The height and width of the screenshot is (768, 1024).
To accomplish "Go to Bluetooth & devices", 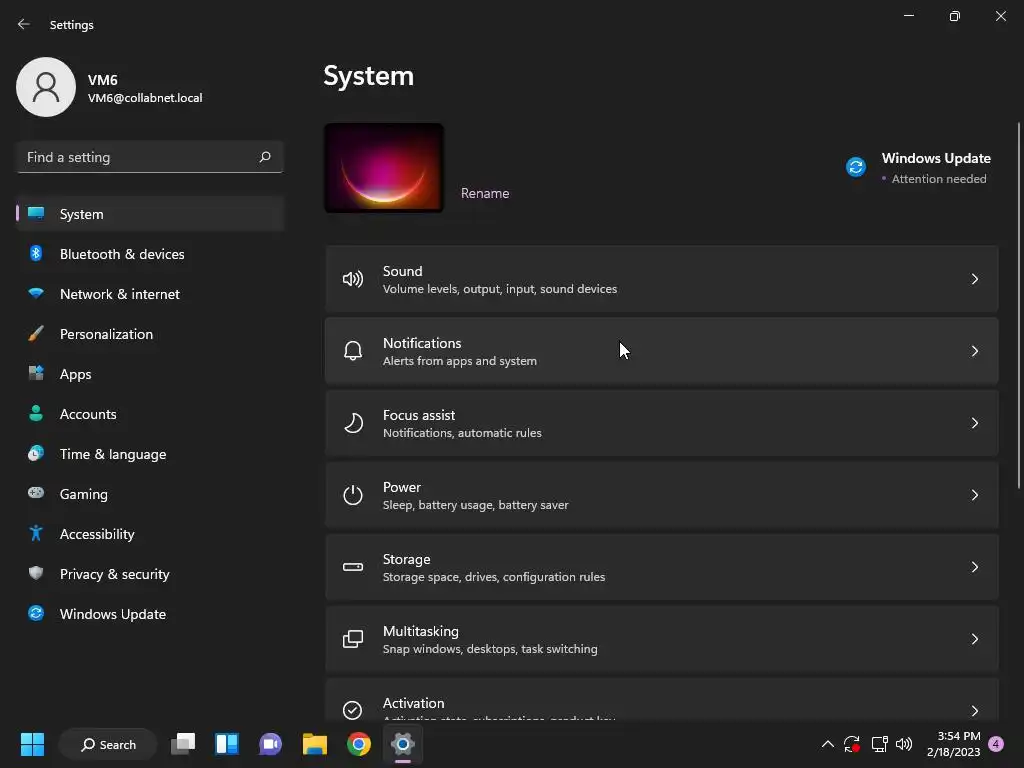I will 150,254.
